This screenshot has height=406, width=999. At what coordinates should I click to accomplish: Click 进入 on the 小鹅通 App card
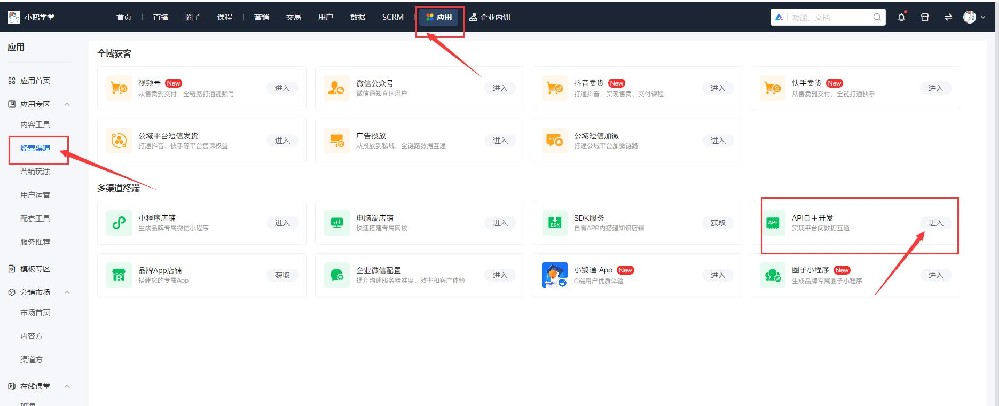tap(718, 275)
